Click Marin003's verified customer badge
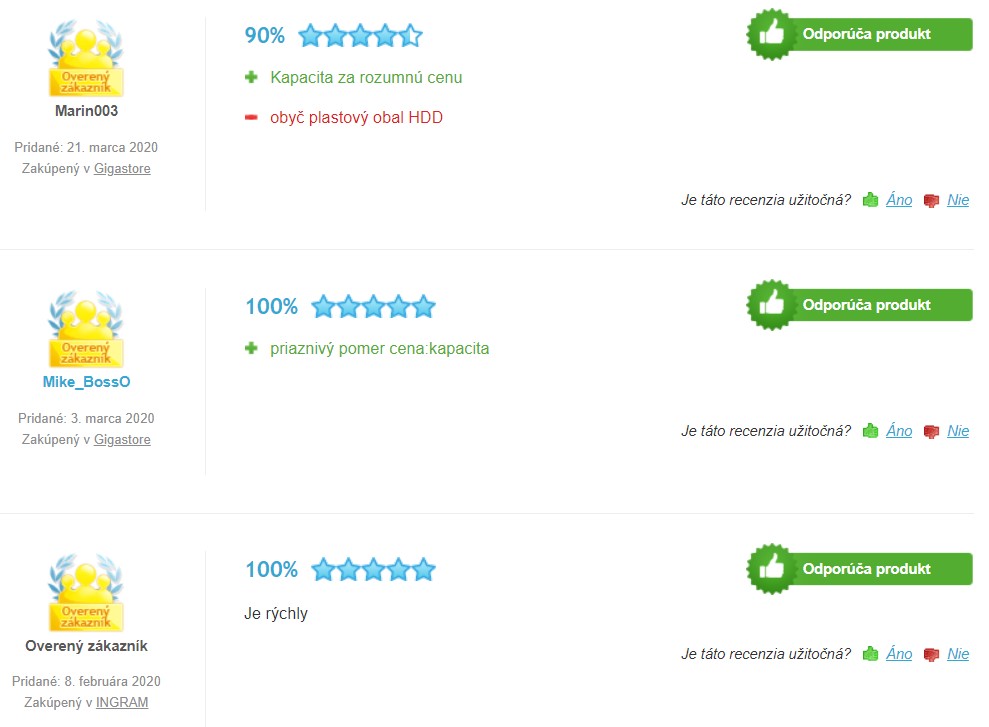989x727 pixels. 86,58
